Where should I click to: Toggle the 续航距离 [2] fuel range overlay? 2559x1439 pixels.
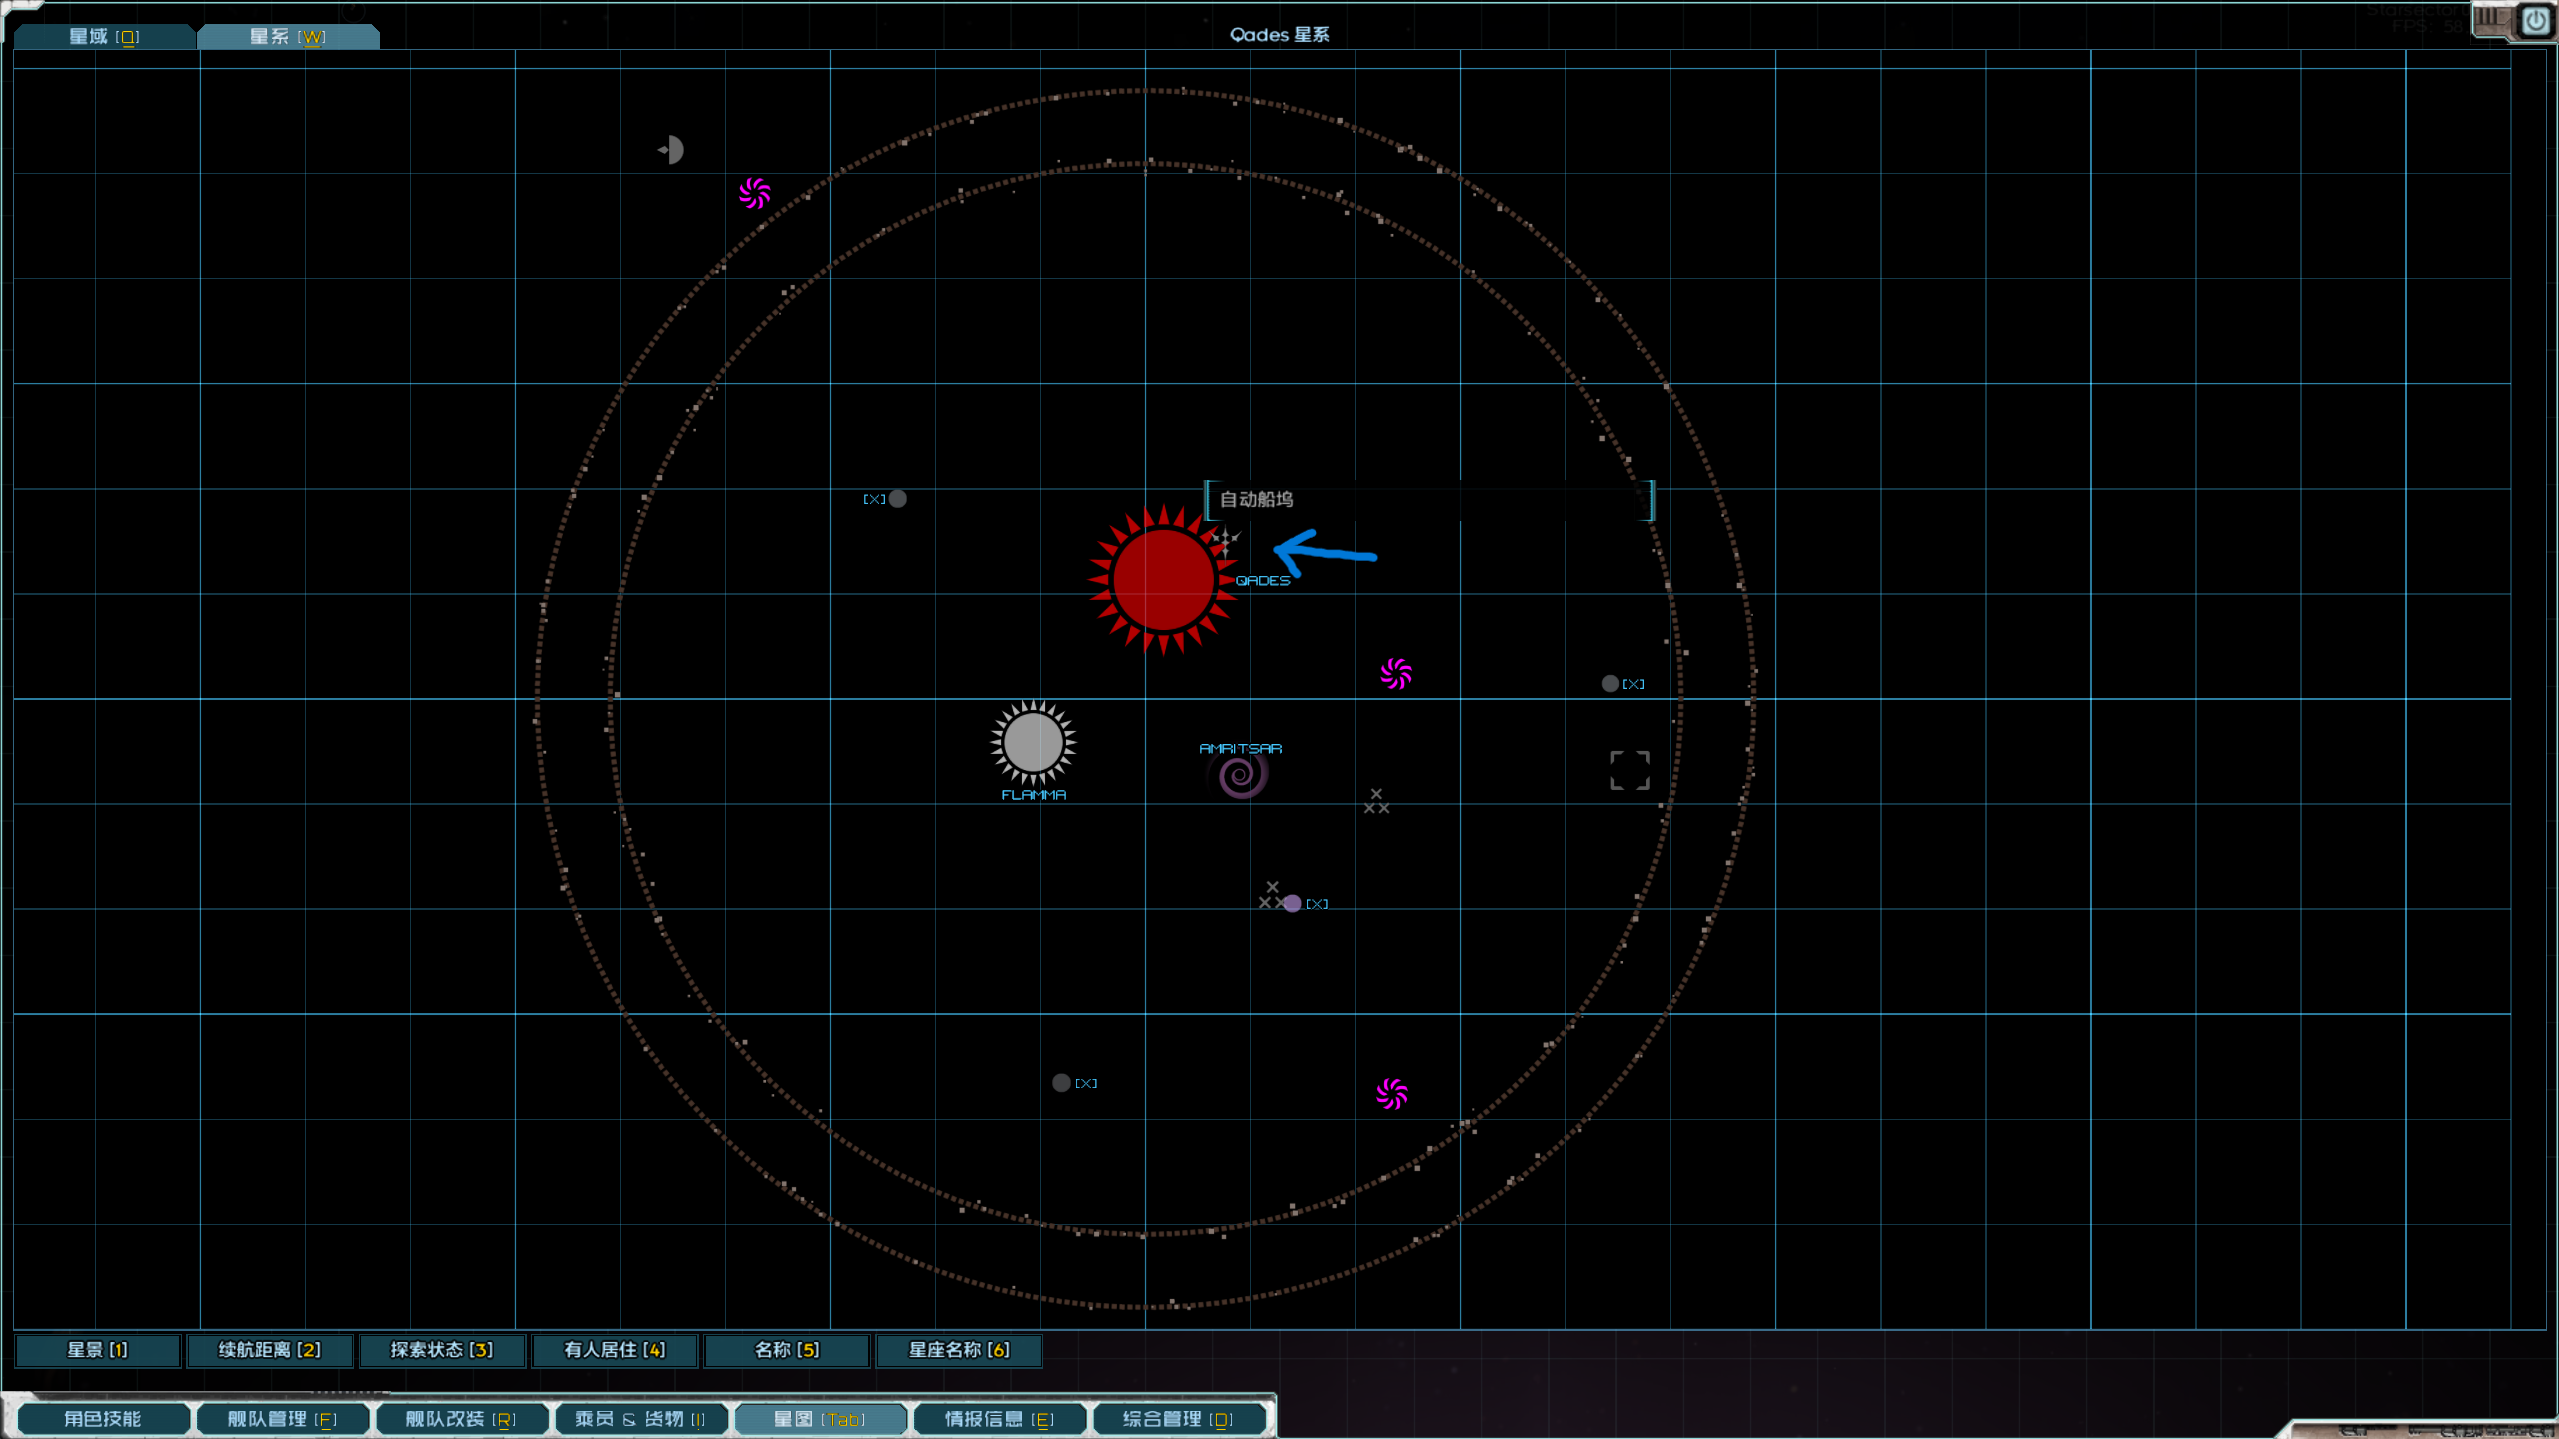coord(269,1350)
